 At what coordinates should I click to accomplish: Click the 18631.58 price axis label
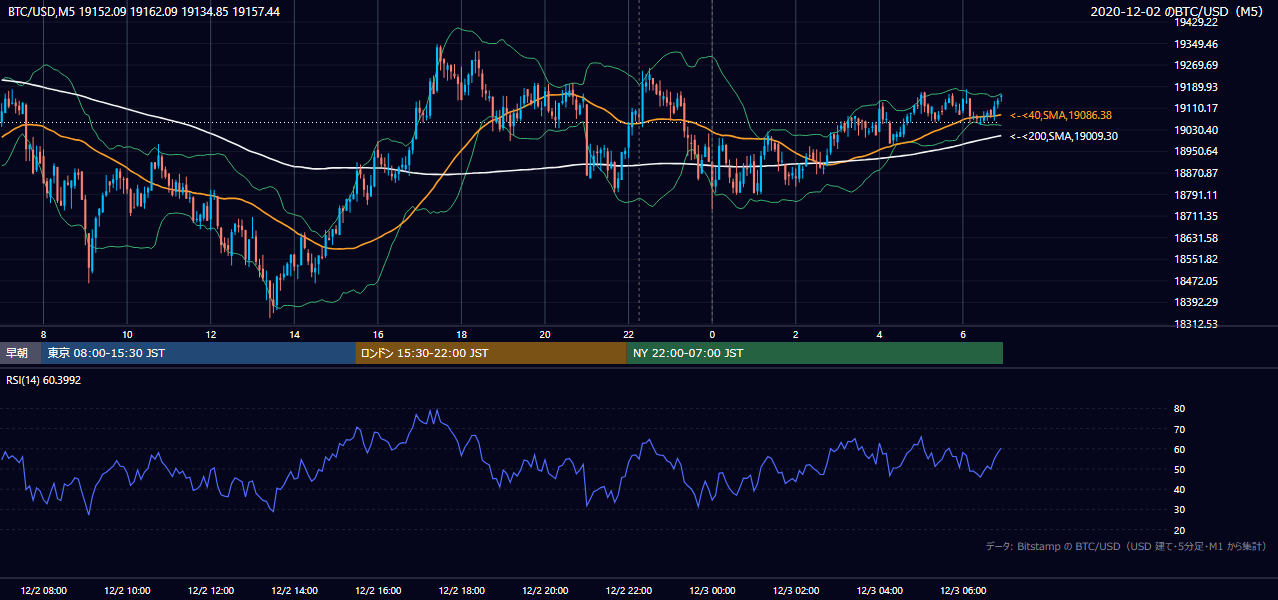click(1196, 238)
